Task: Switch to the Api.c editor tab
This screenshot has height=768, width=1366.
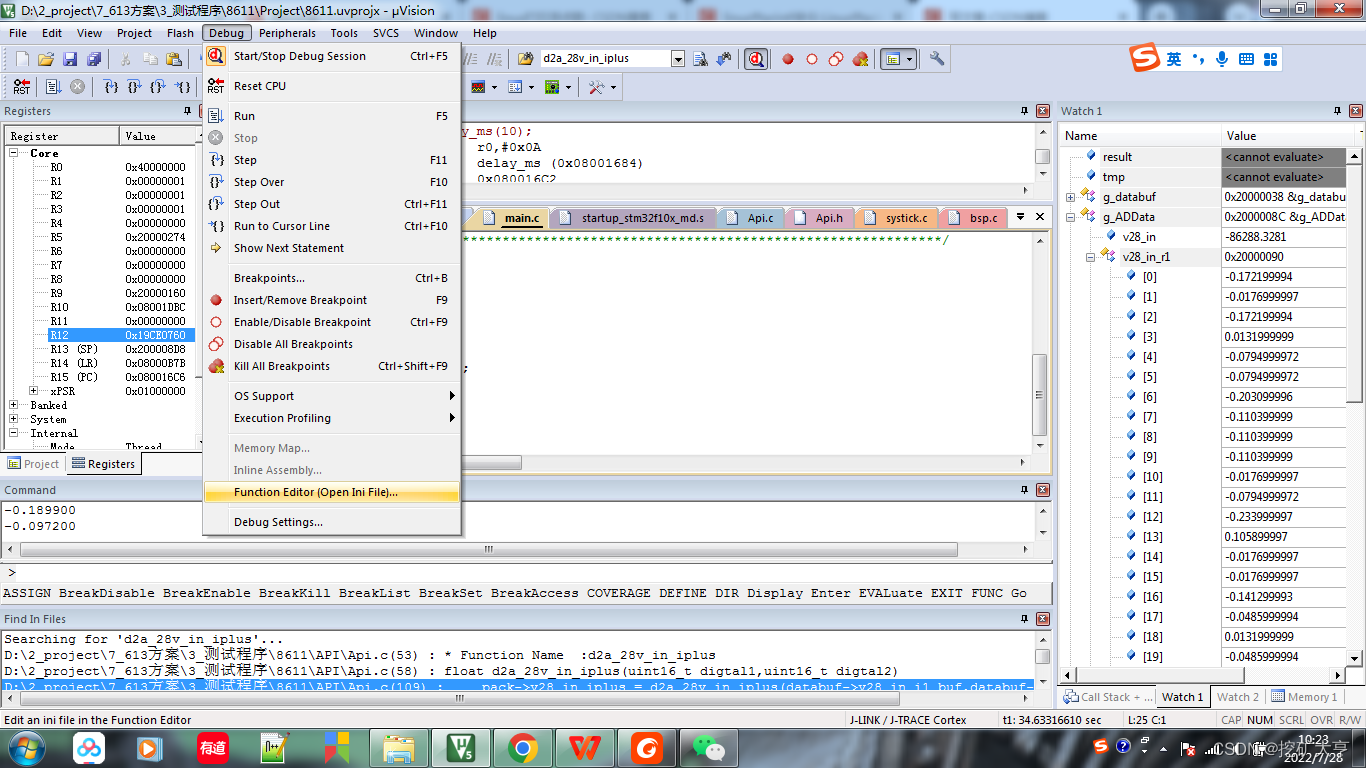Action: point(752,218)
